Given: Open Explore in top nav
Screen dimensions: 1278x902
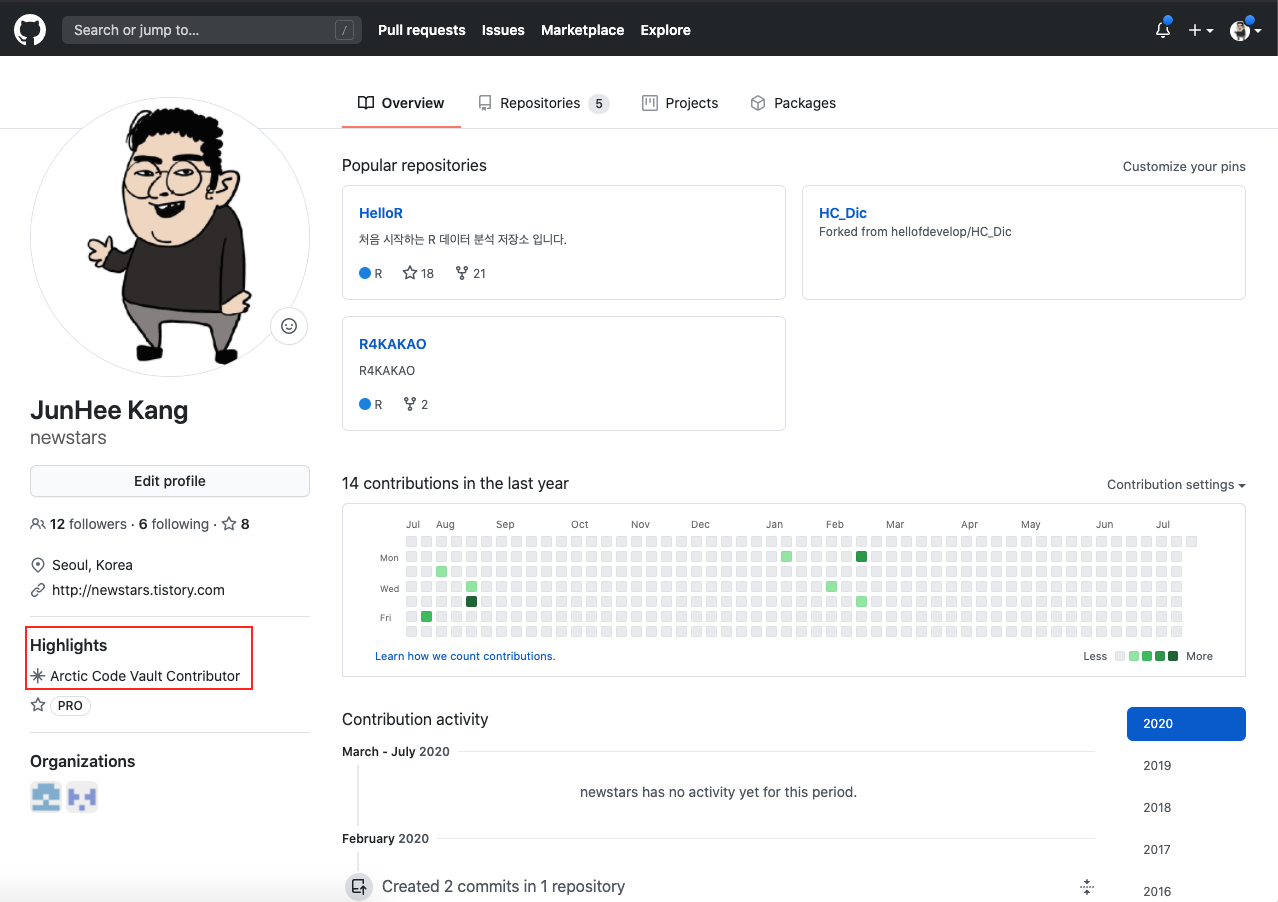Looking at the screenshot, I should pos(666,30).
